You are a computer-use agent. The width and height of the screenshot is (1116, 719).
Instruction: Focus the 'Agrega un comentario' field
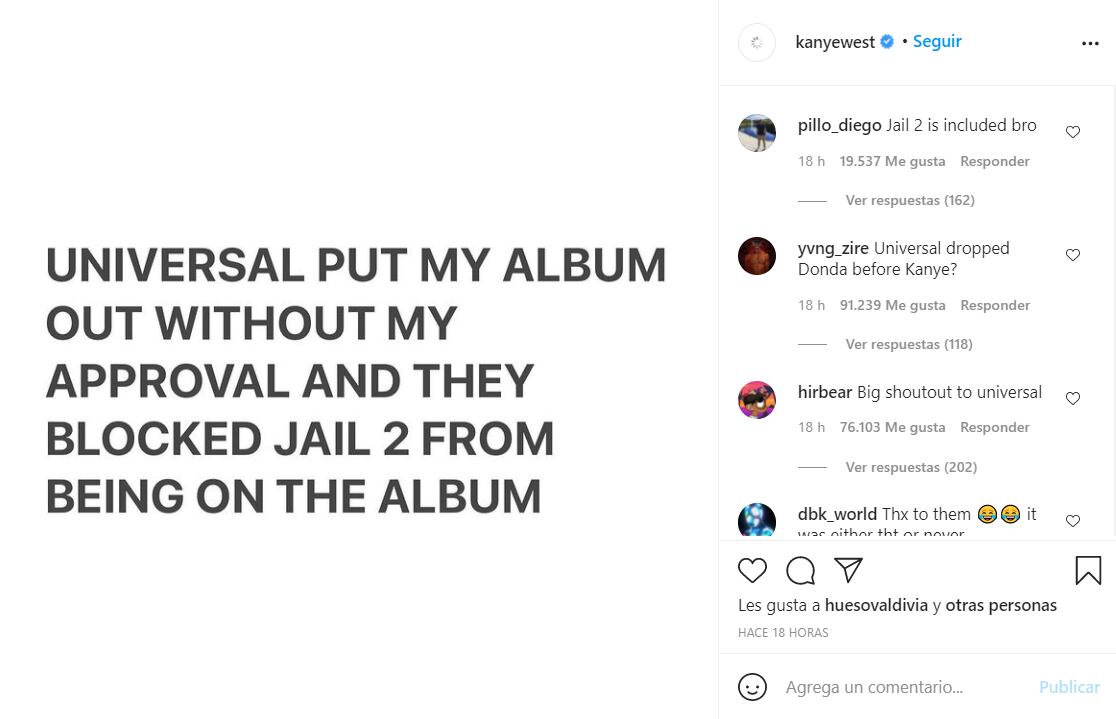(900, 687)
